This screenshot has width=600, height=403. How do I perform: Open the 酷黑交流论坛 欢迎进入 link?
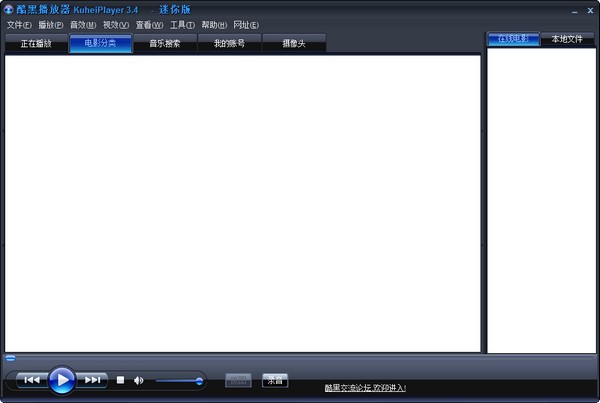point(365,387)
